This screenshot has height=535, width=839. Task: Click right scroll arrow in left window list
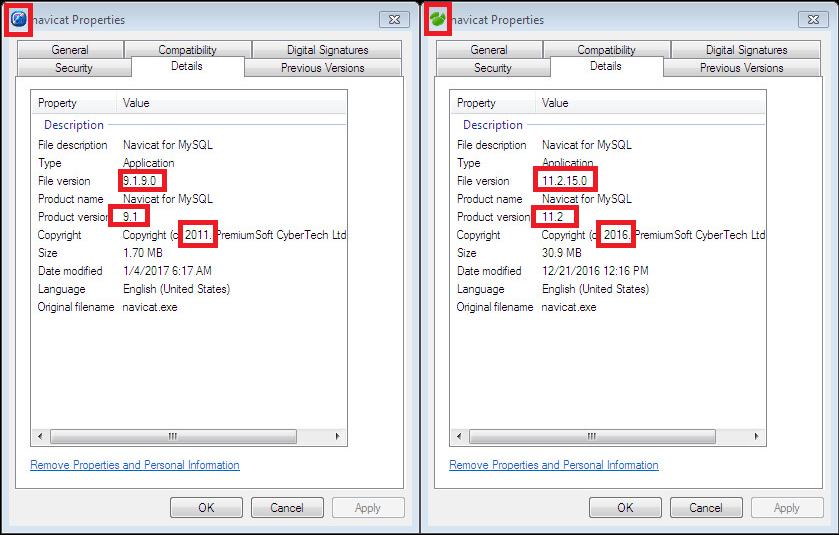(338, 437)
